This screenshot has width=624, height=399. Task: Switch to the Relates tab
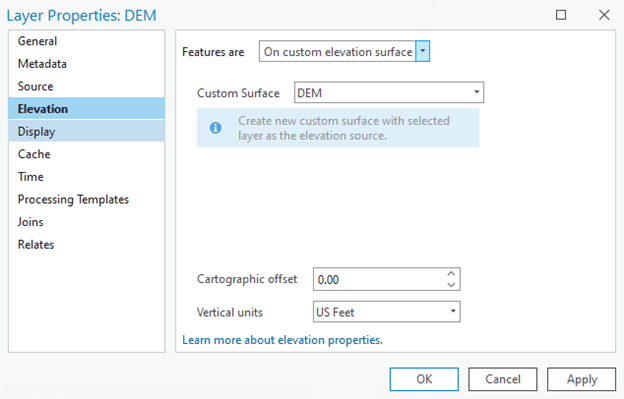[x=86, y=245]
